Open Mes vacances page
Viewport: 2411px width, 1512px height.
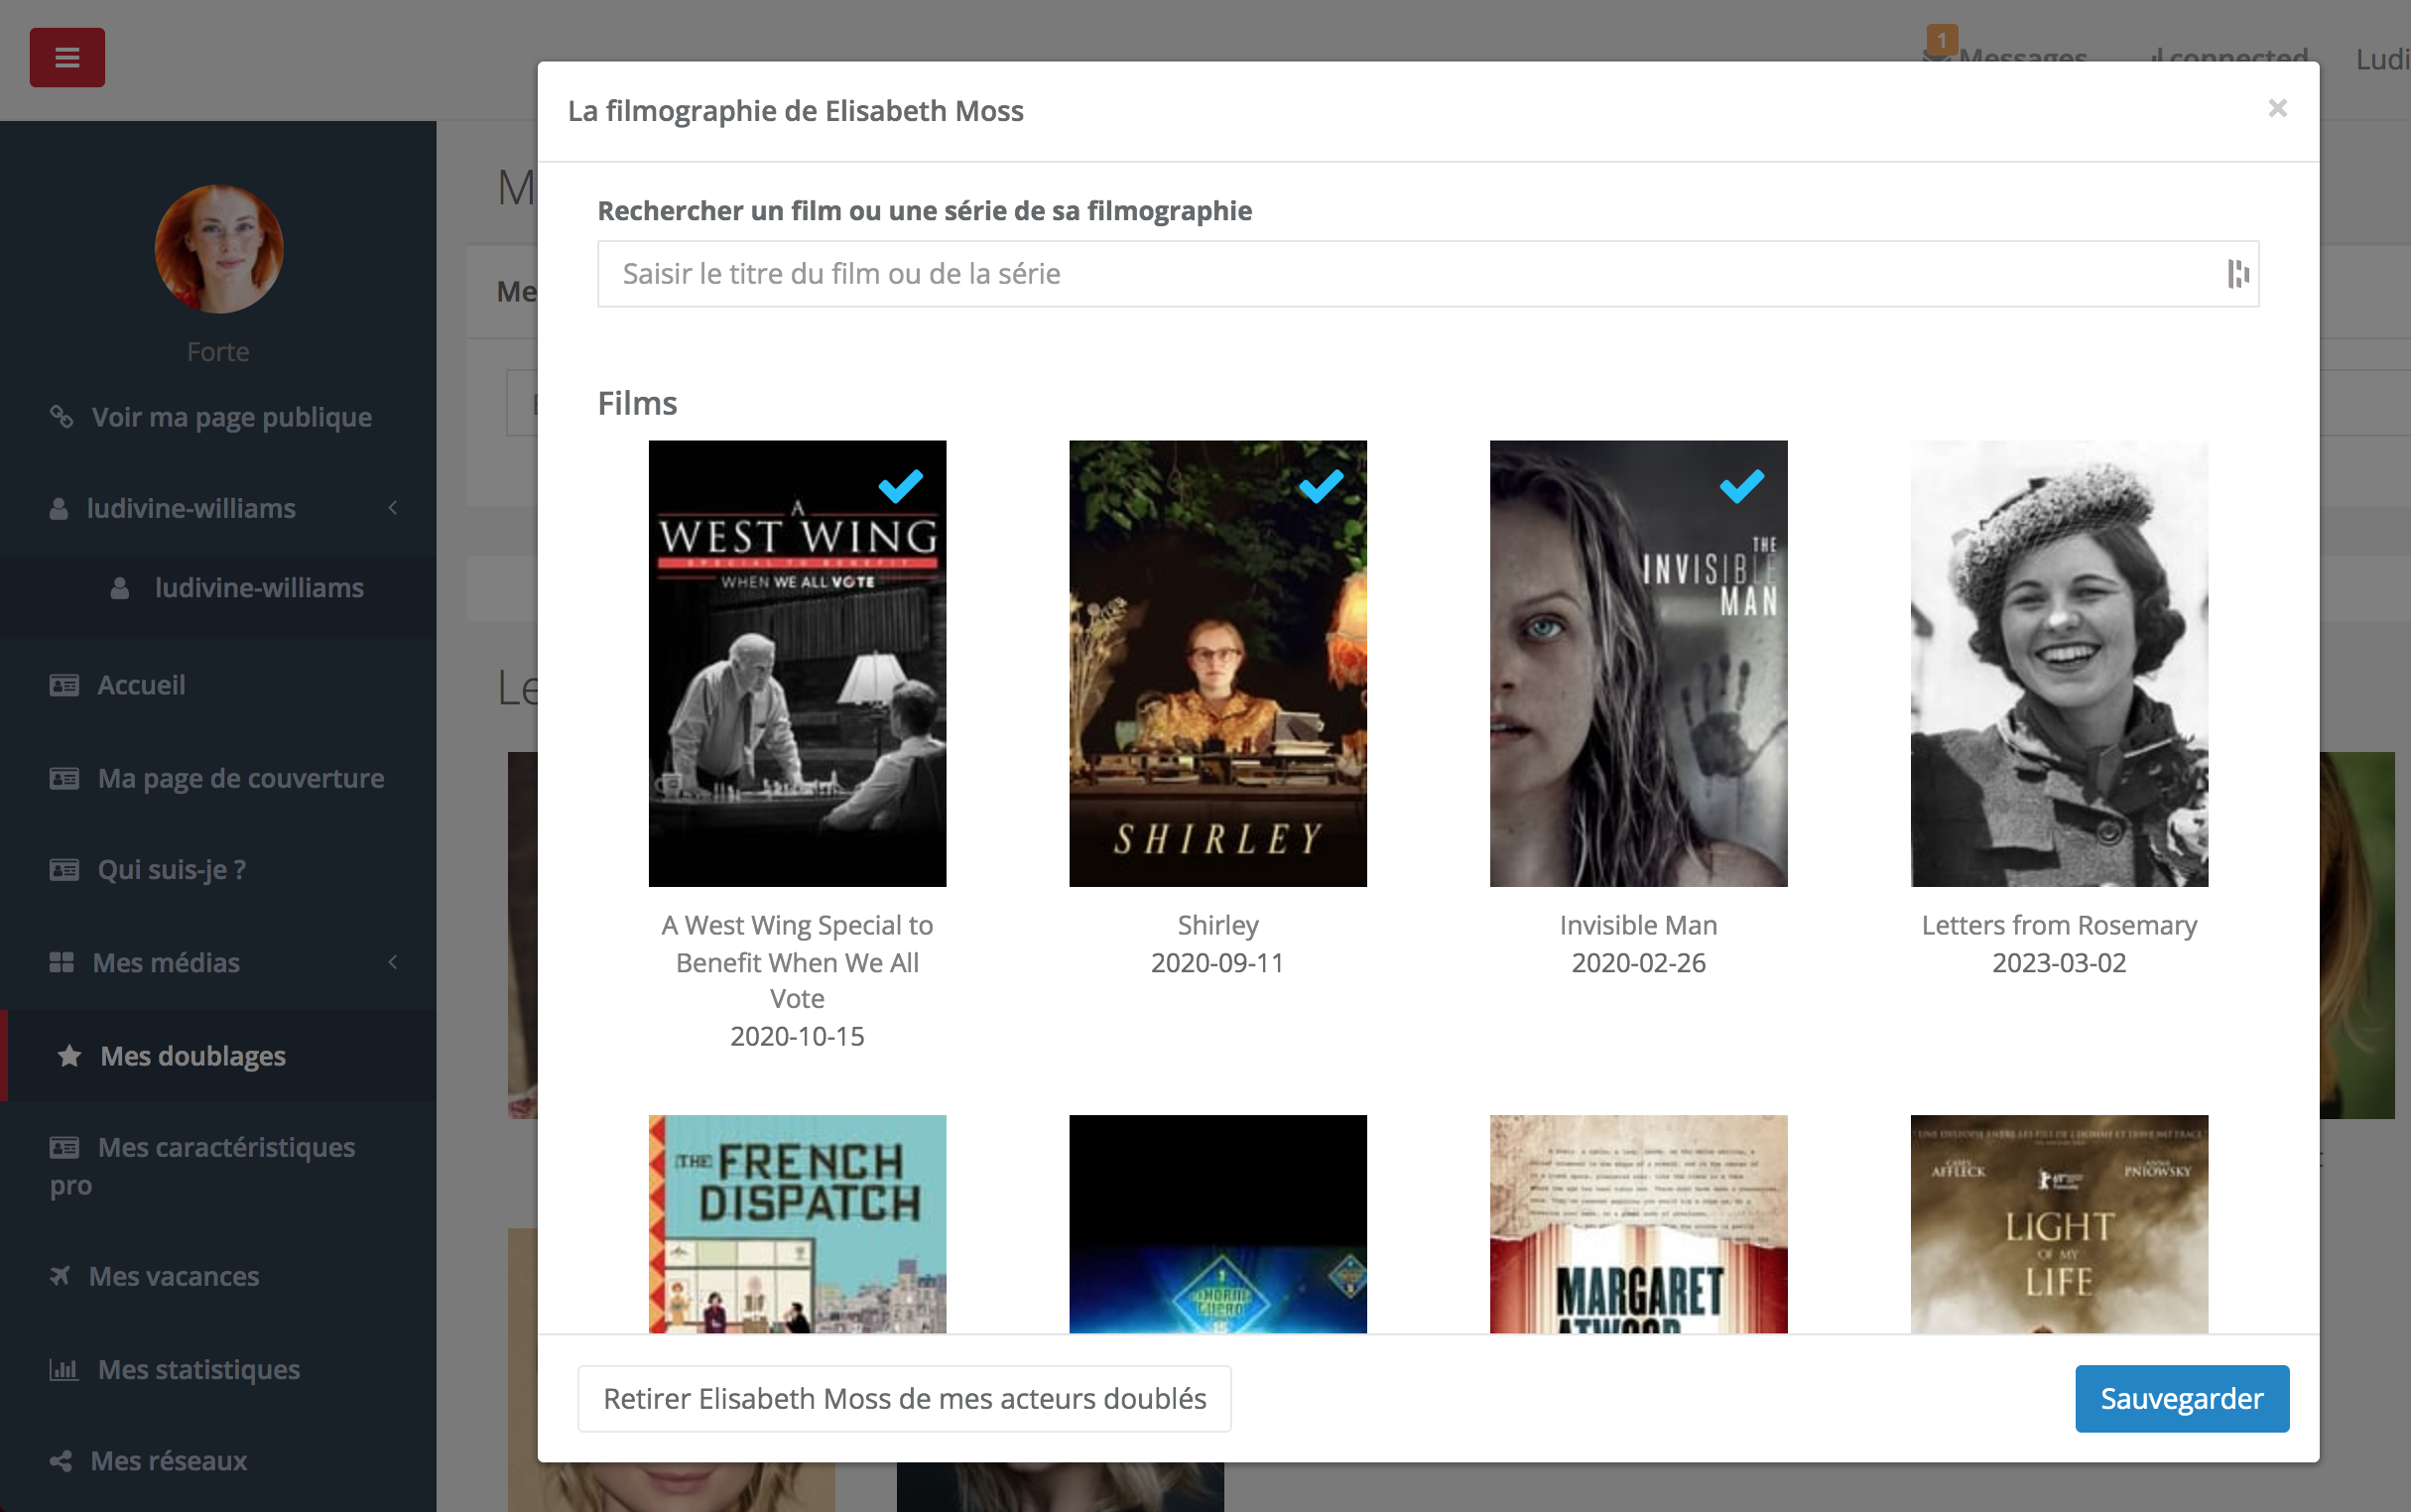[x=174, y=1276]
